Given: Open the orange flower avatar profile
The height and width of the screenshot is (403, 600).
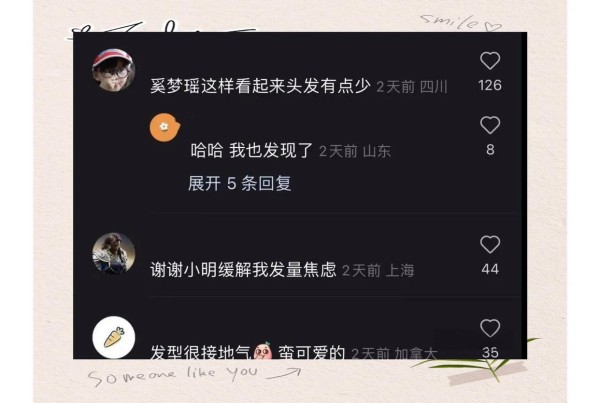Looking at the screenshot, I should (165, 127).
